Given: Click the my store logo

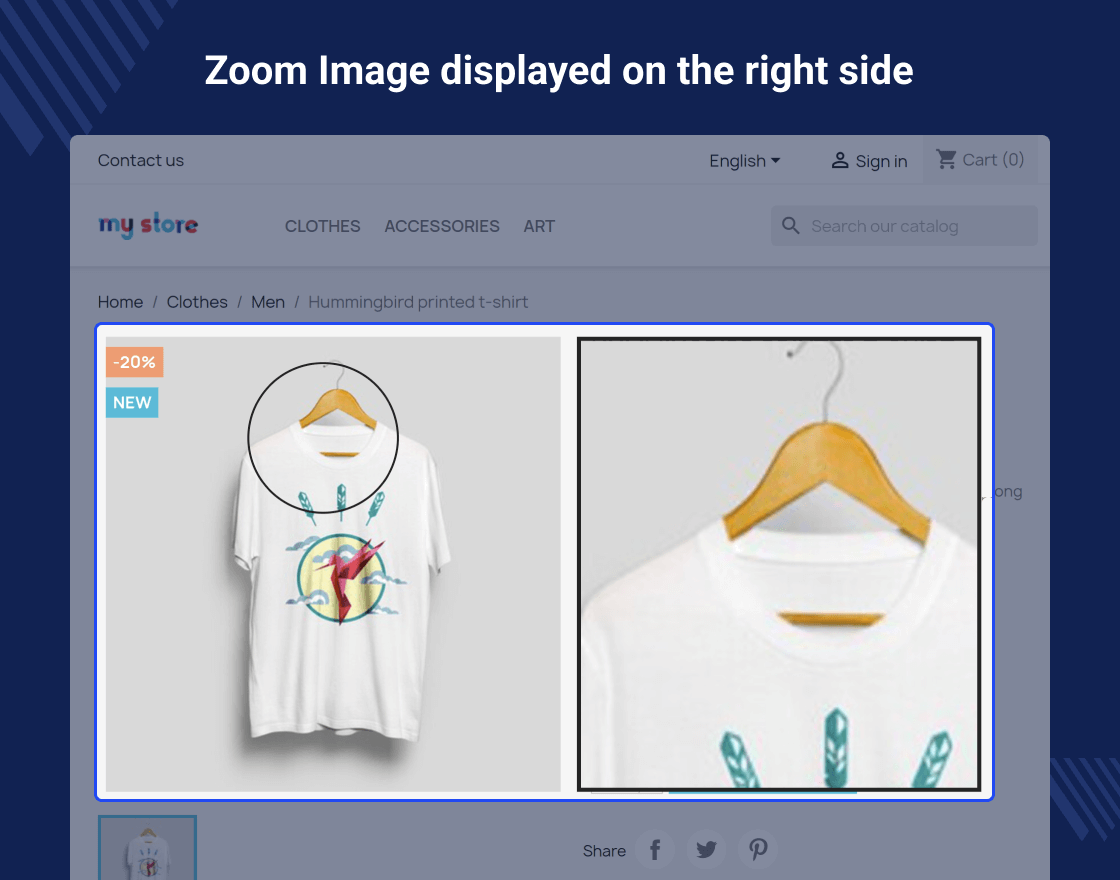Looking at the screenshot, I should (x=148, y=225).
